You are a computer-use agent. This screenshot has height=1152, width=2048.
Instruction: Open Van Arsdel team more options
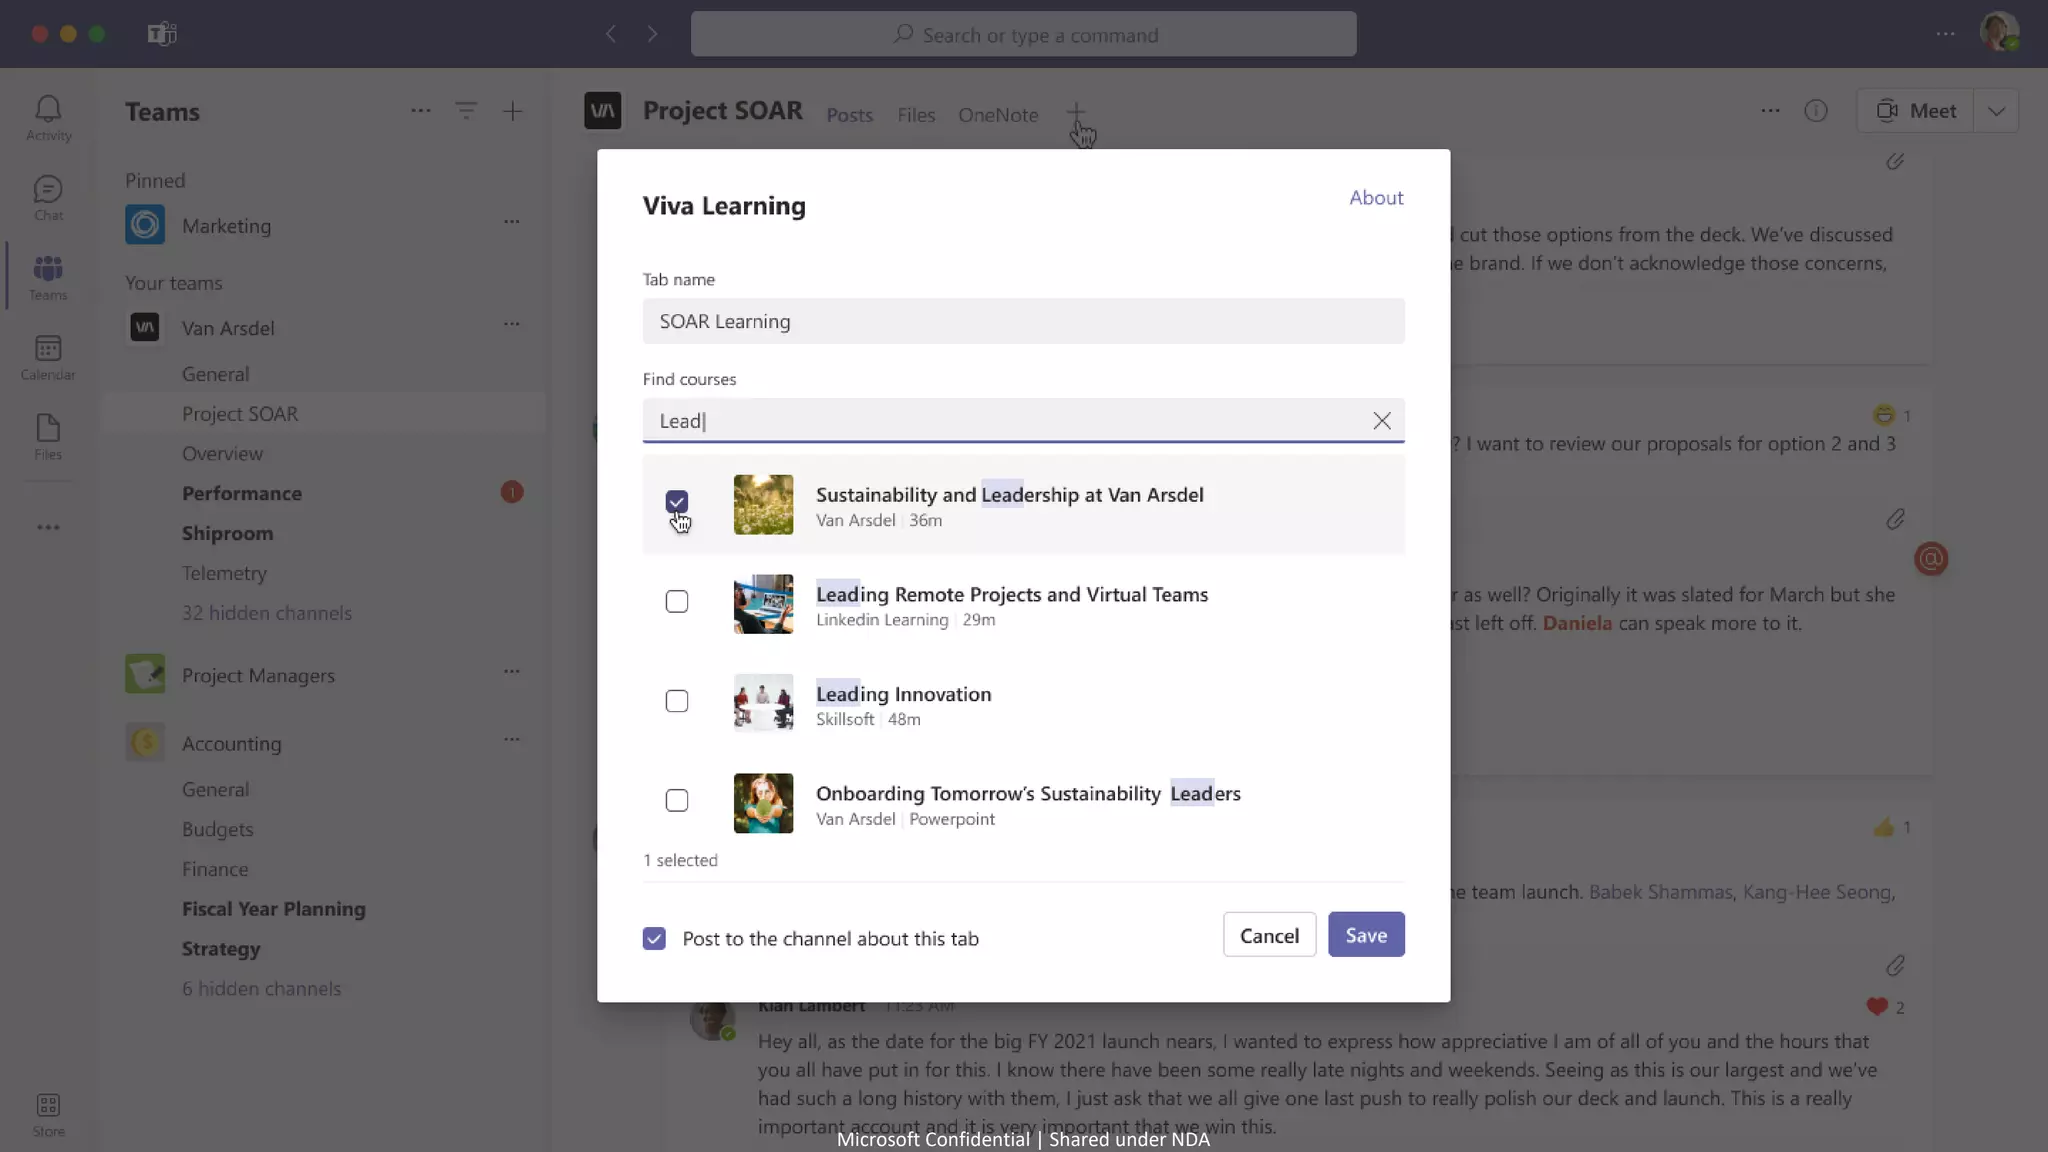tap(512, 324)
